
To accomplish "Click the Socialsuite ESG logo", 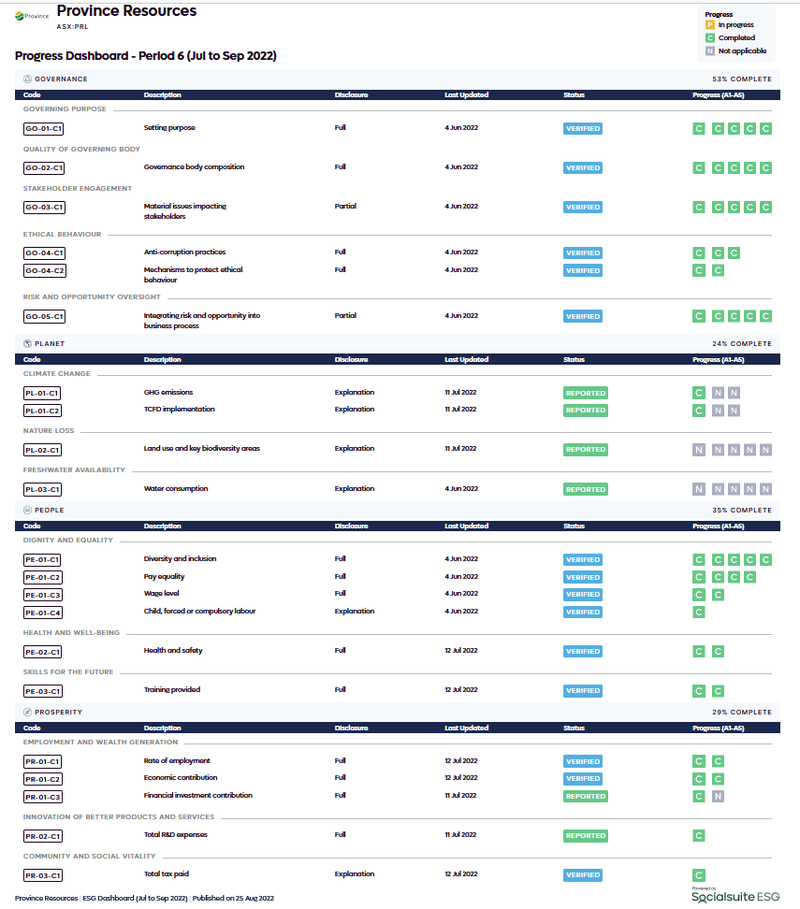I will (735, 896).
